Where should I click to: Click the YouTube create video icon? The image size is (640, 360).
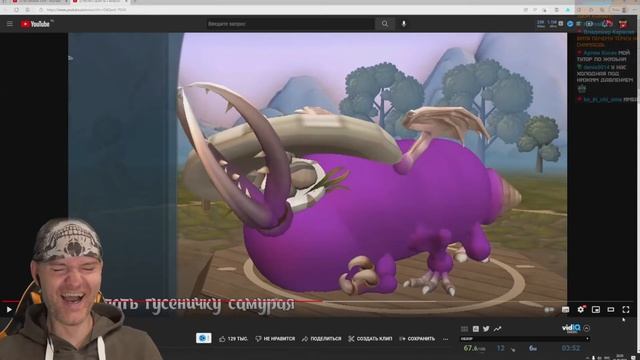tap(589, 24)
